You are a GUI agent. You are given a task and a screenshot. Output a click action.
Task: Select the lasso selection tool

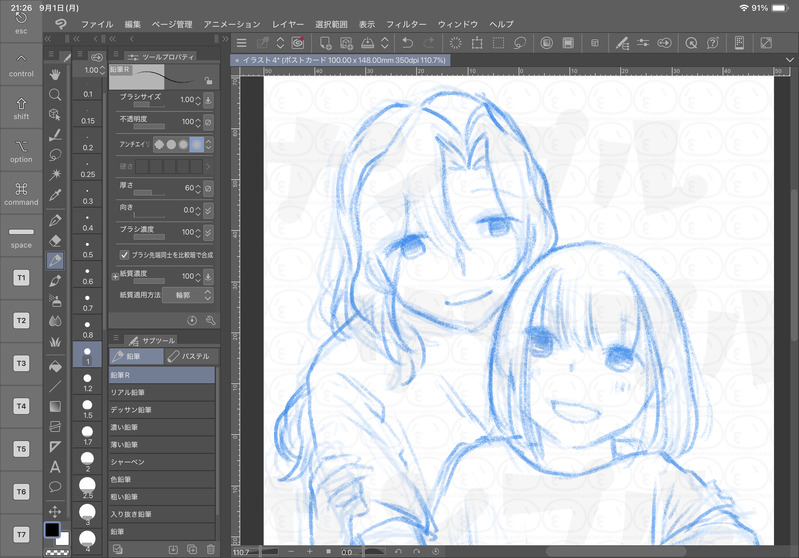pos(55,155)
